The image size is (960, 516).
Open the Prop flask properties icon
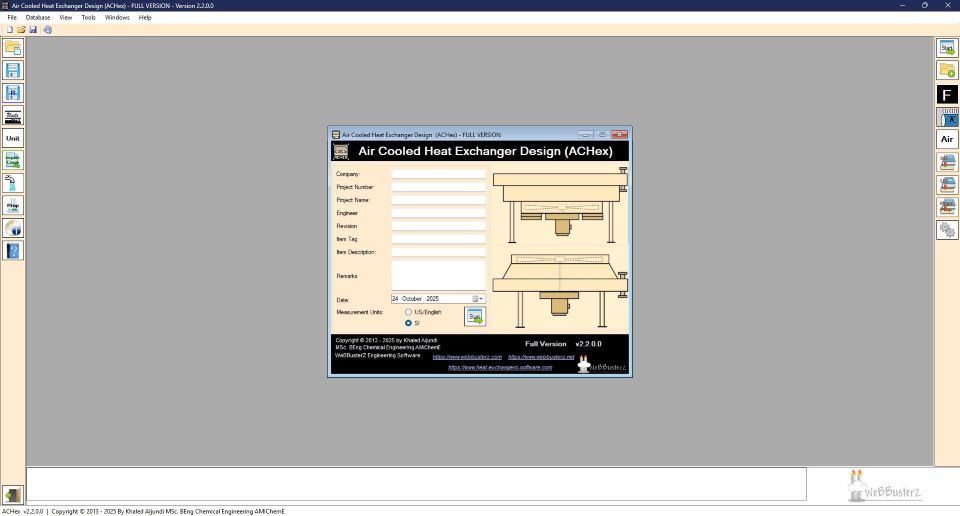tap(13, 206)
